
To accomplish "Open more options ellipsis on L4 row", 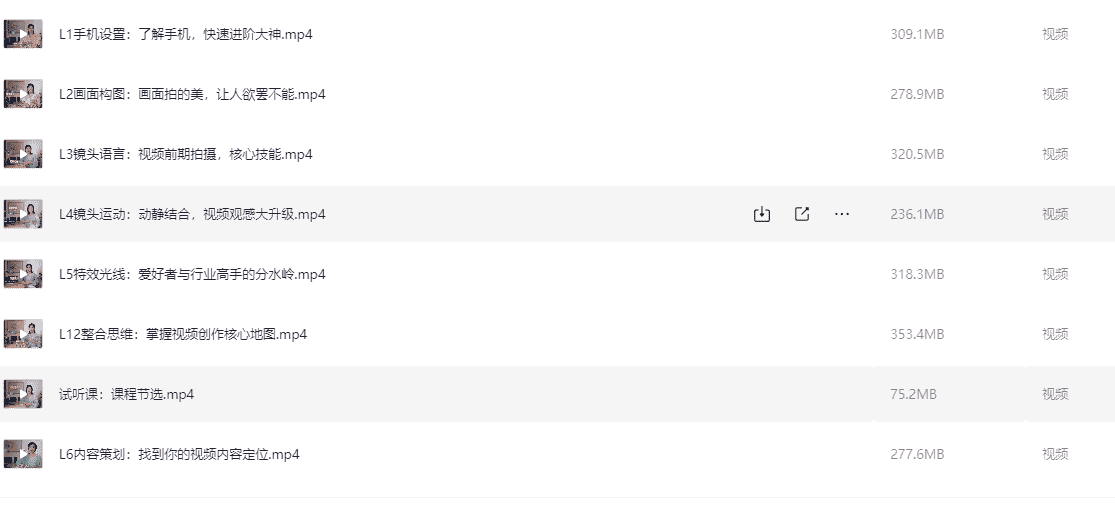I will coord(842,214).
